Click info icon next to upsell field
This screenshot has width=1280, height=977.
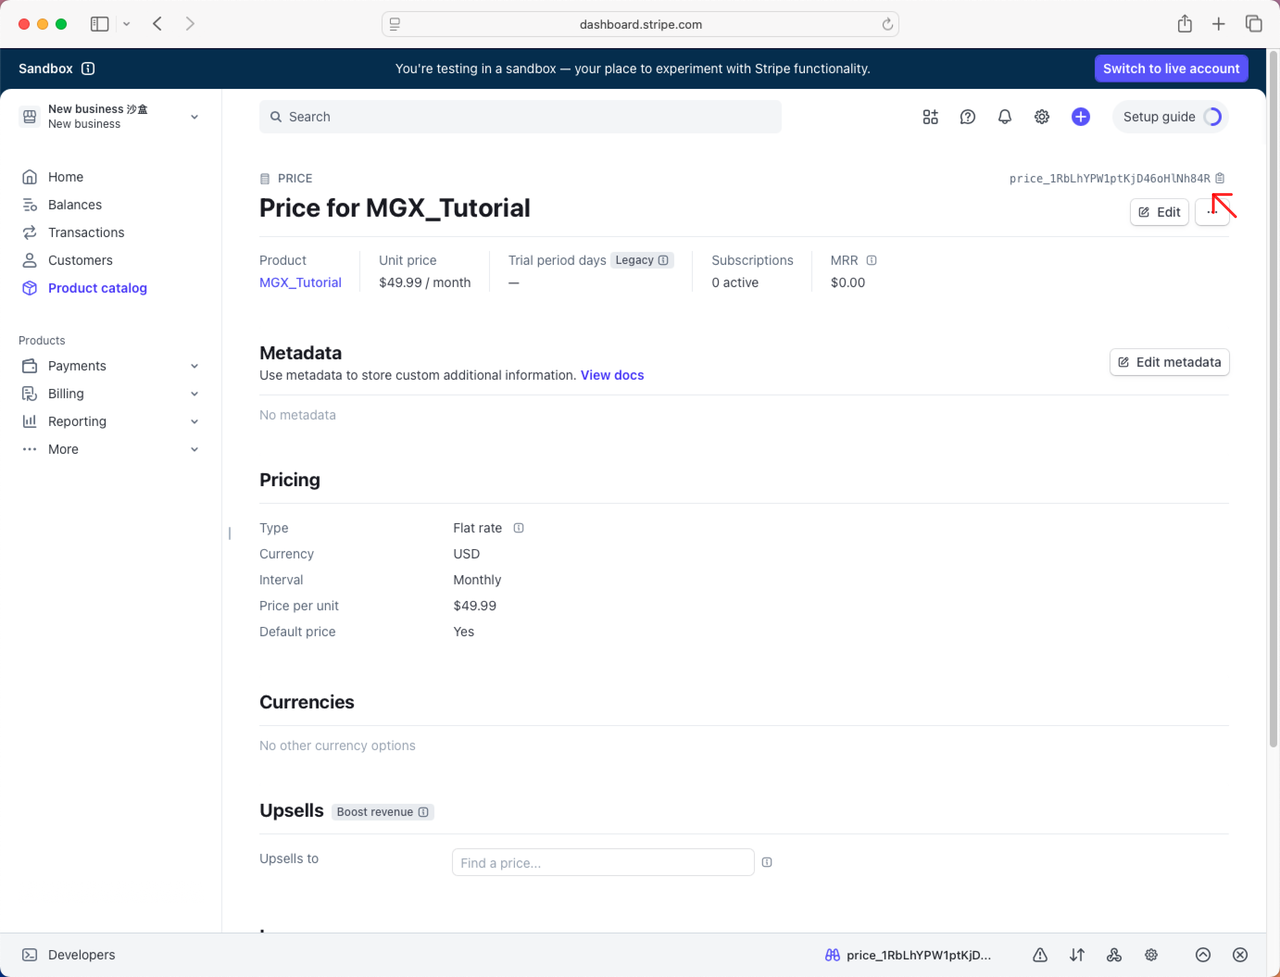click(x=767, y=862)
